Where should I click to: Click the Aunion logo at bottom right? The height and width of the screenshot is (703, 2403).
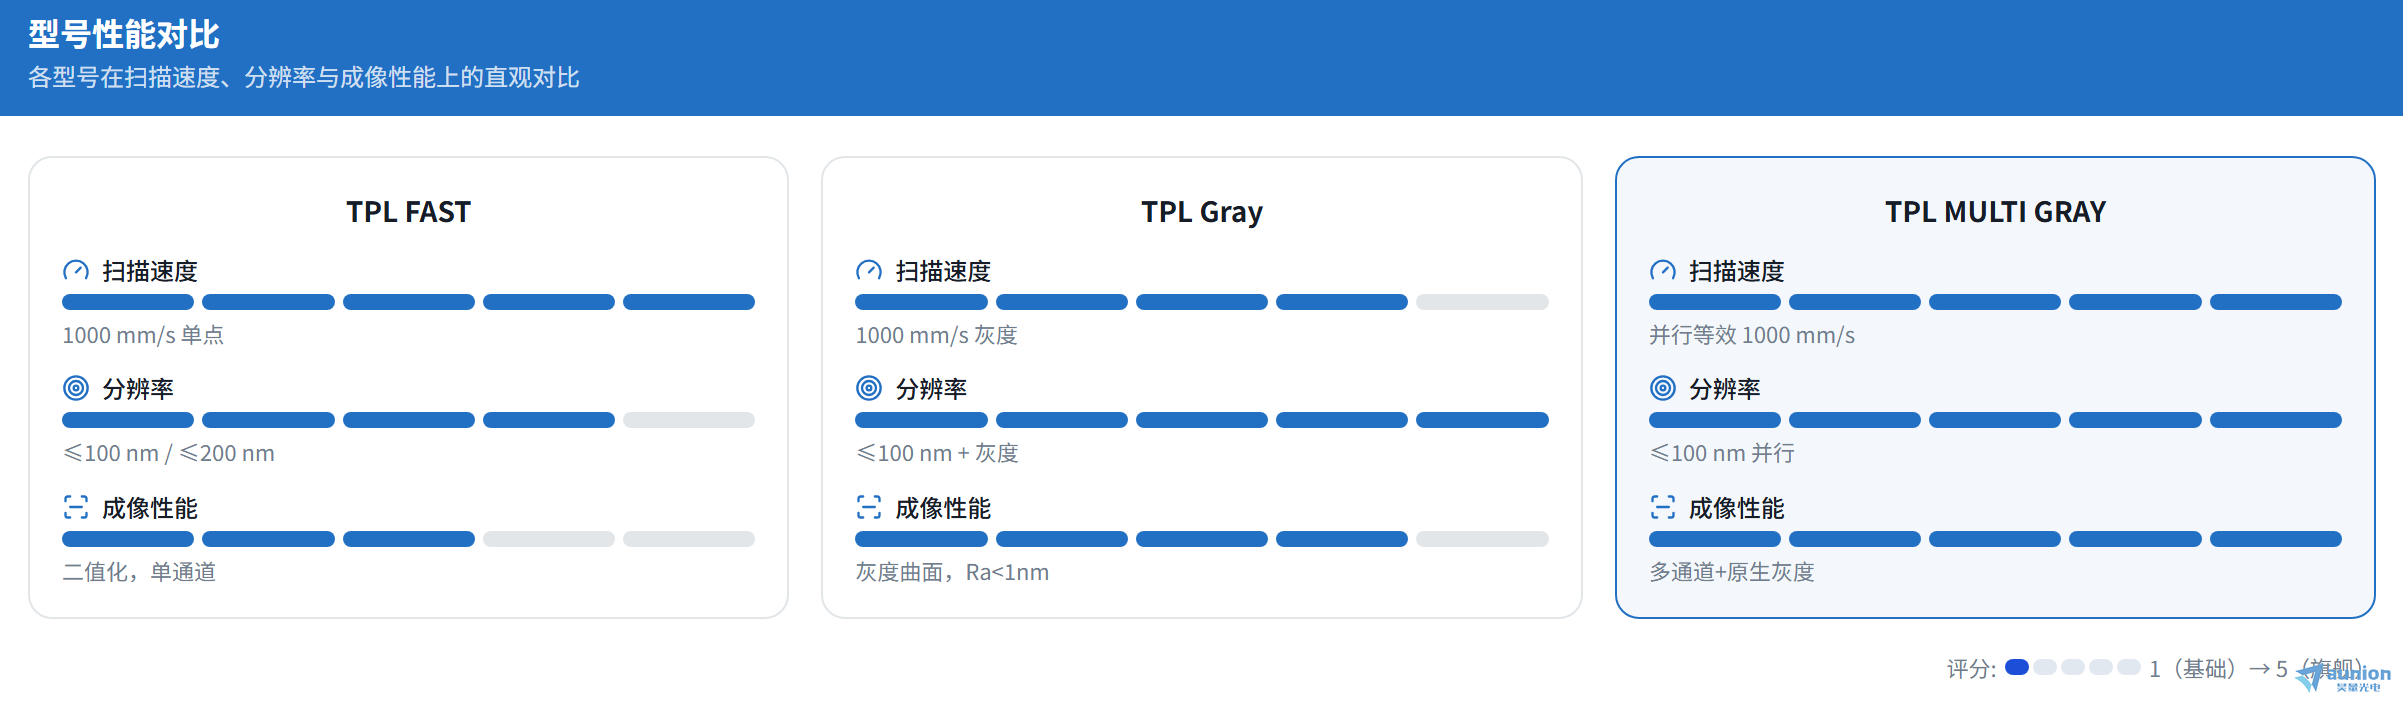pyautogui.click(x=2343, y=677)
